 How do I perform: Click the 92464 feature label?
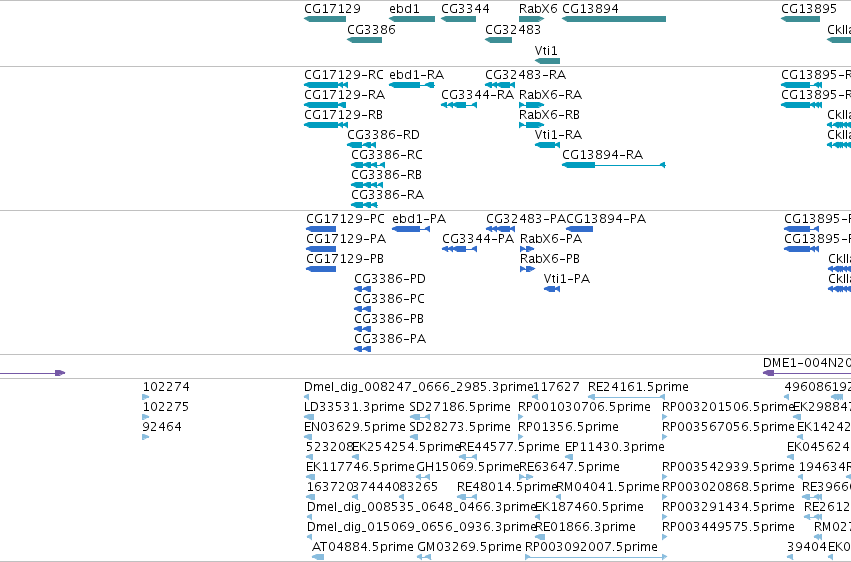pyautogui.click(x=162, y=427)
